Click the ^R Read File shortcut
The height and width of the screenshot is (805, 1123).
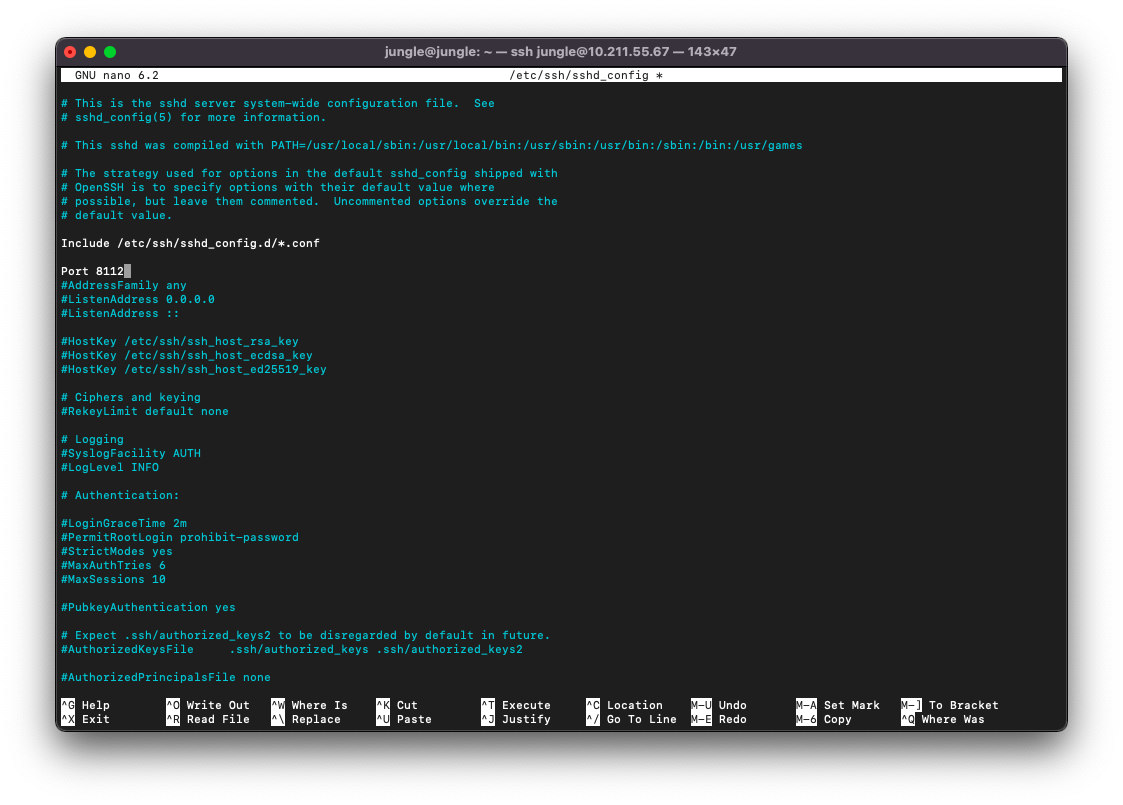pos(207,719)
